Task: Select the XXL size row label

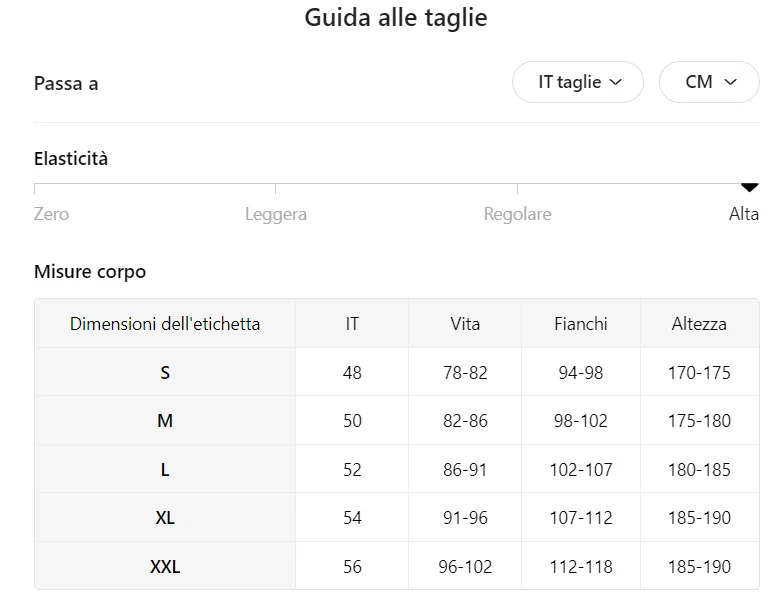Action: [165, 567]
